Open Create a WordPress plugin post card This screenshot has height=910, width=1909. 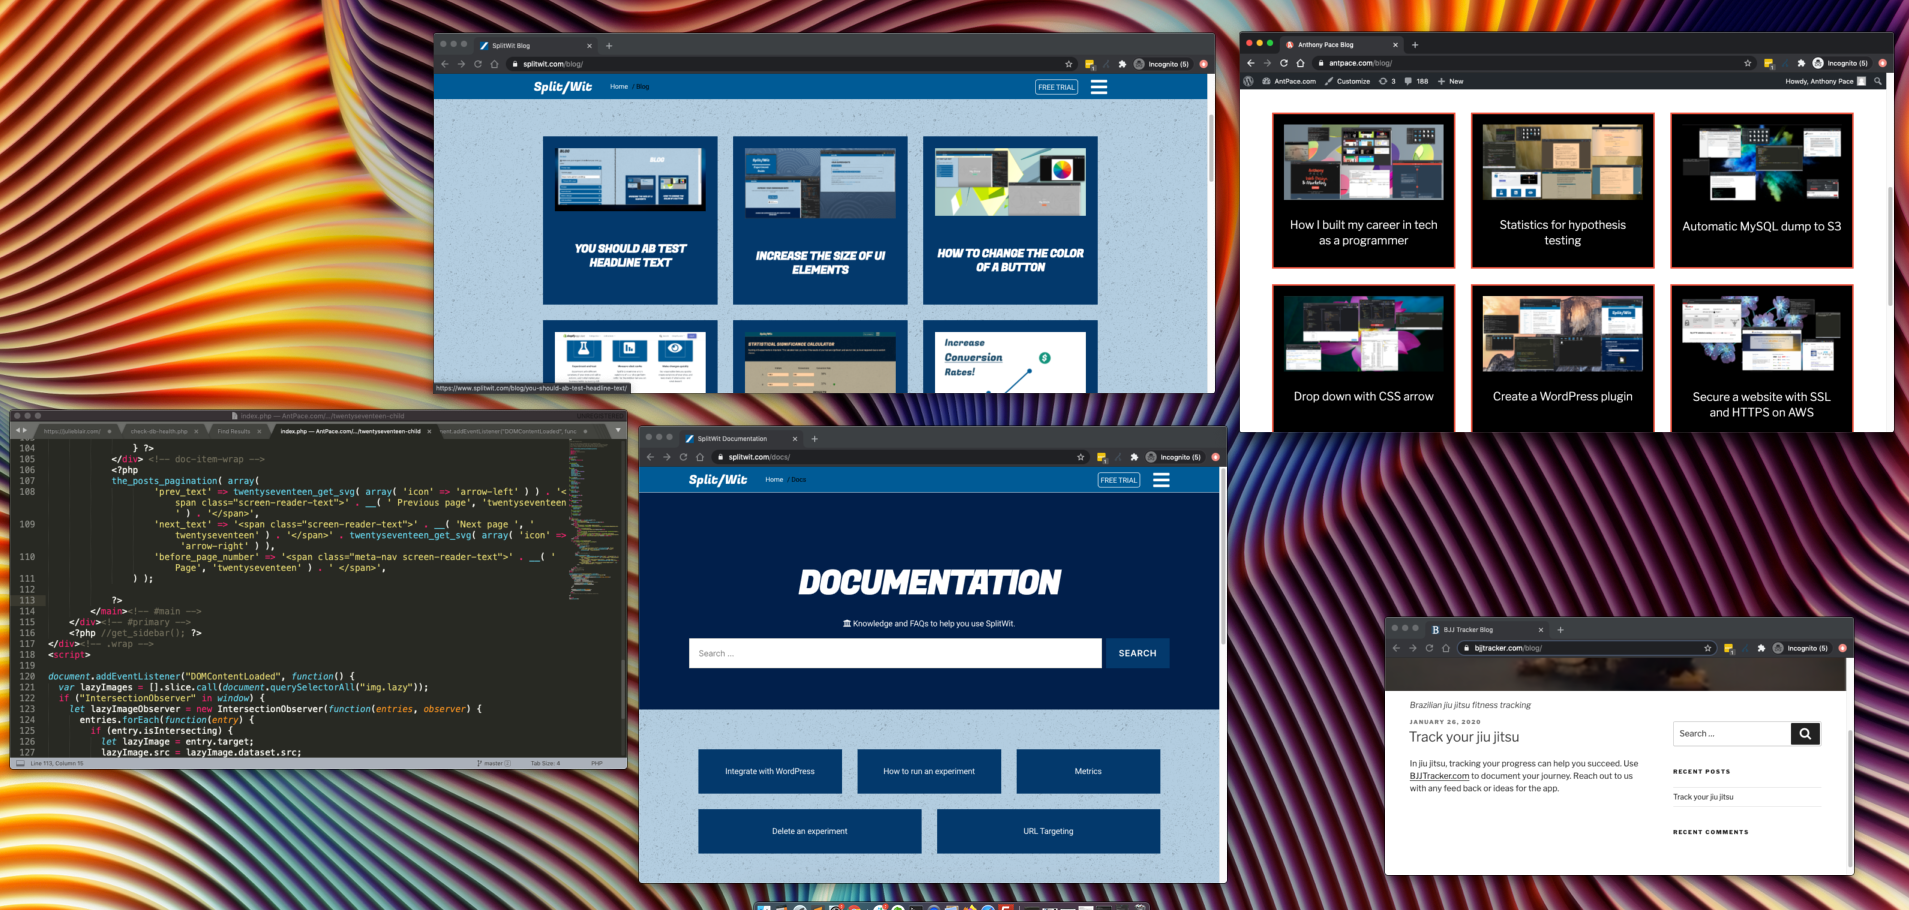tap(1562, 358)
